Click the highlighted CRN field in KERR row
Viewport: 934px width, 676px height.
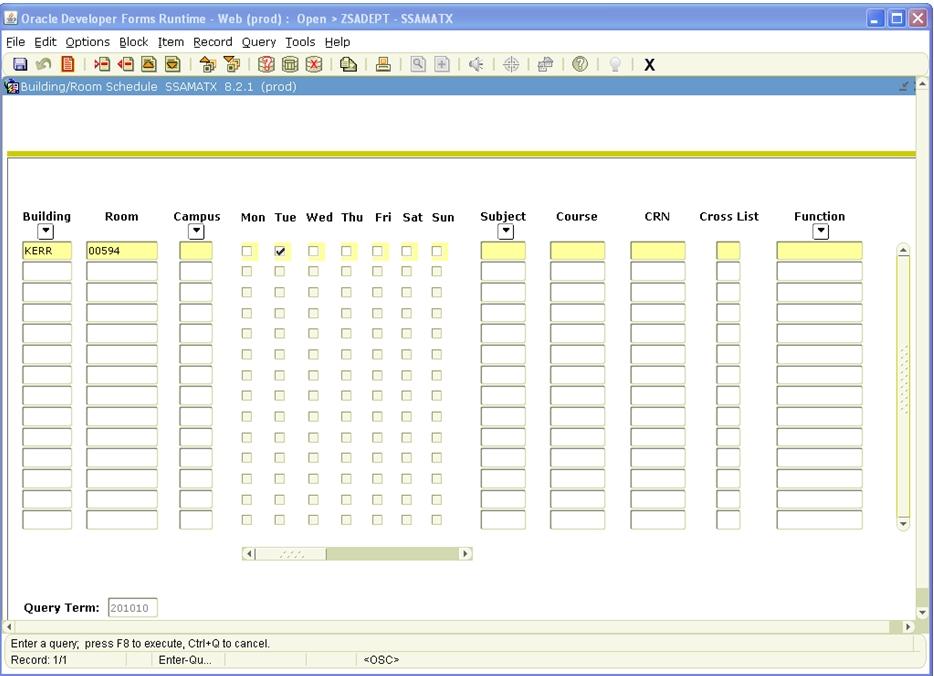[658, 251]
